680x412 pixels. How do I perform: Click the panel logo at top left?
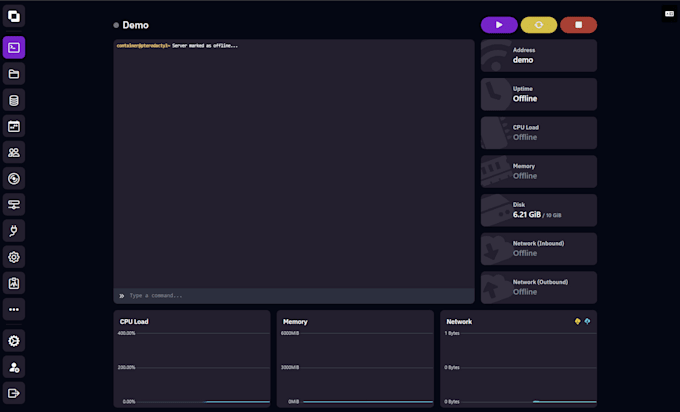[14, 16]
